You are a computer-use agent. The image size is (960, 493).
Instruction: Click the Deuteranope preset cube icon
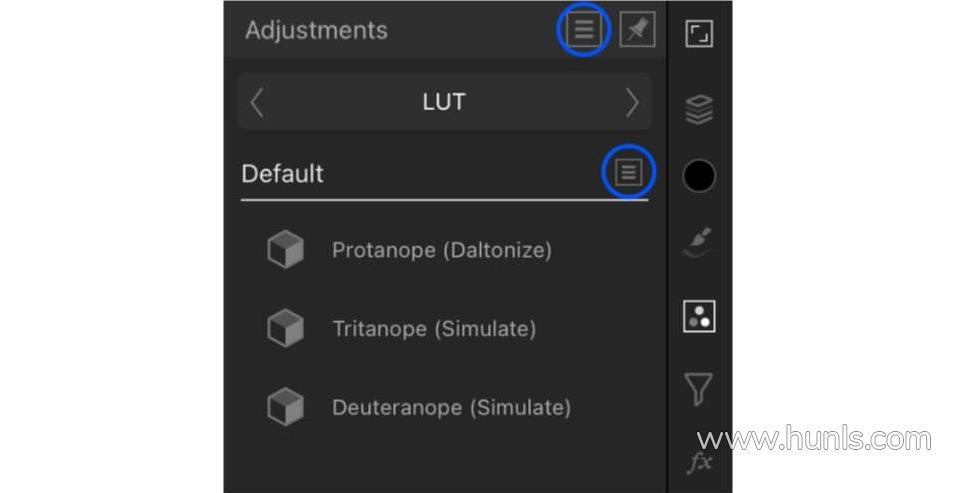pos(285,407)
